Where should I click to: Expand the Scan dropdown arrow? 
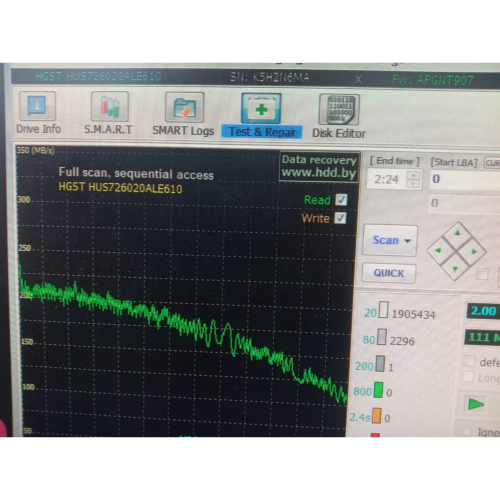click(407, 241)
